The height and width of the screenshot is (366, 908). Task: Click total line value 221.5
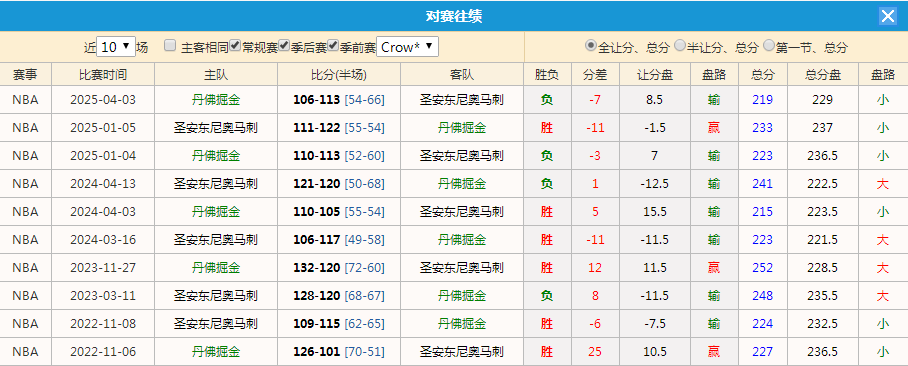point(822,240)
